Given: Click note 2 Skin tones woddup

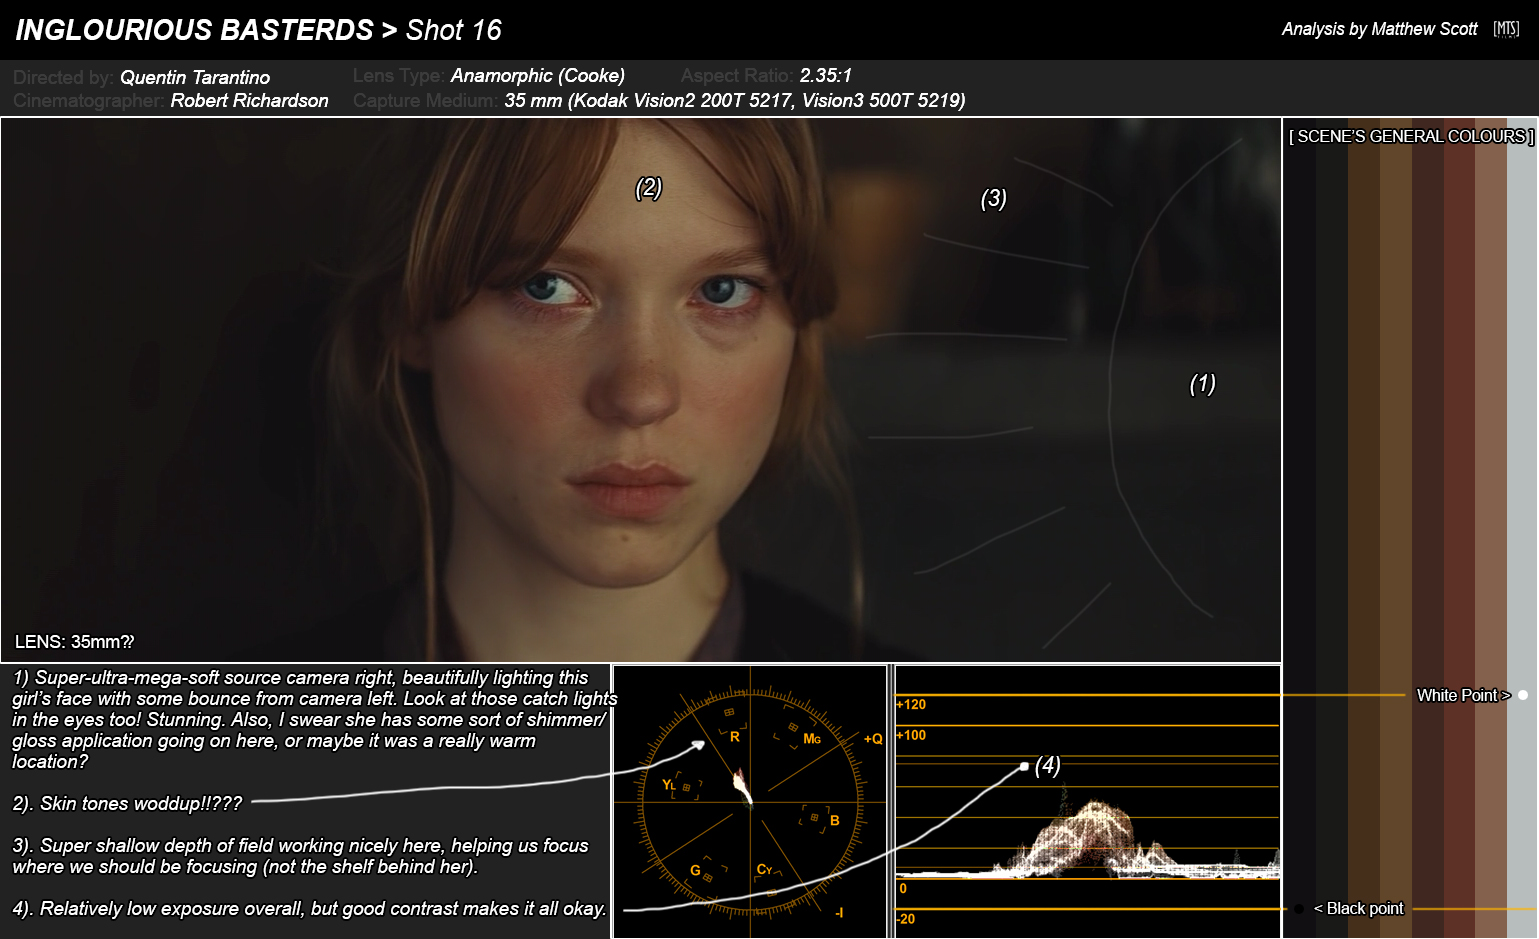Looking at the screenshot, I should (x=127, y=803).
